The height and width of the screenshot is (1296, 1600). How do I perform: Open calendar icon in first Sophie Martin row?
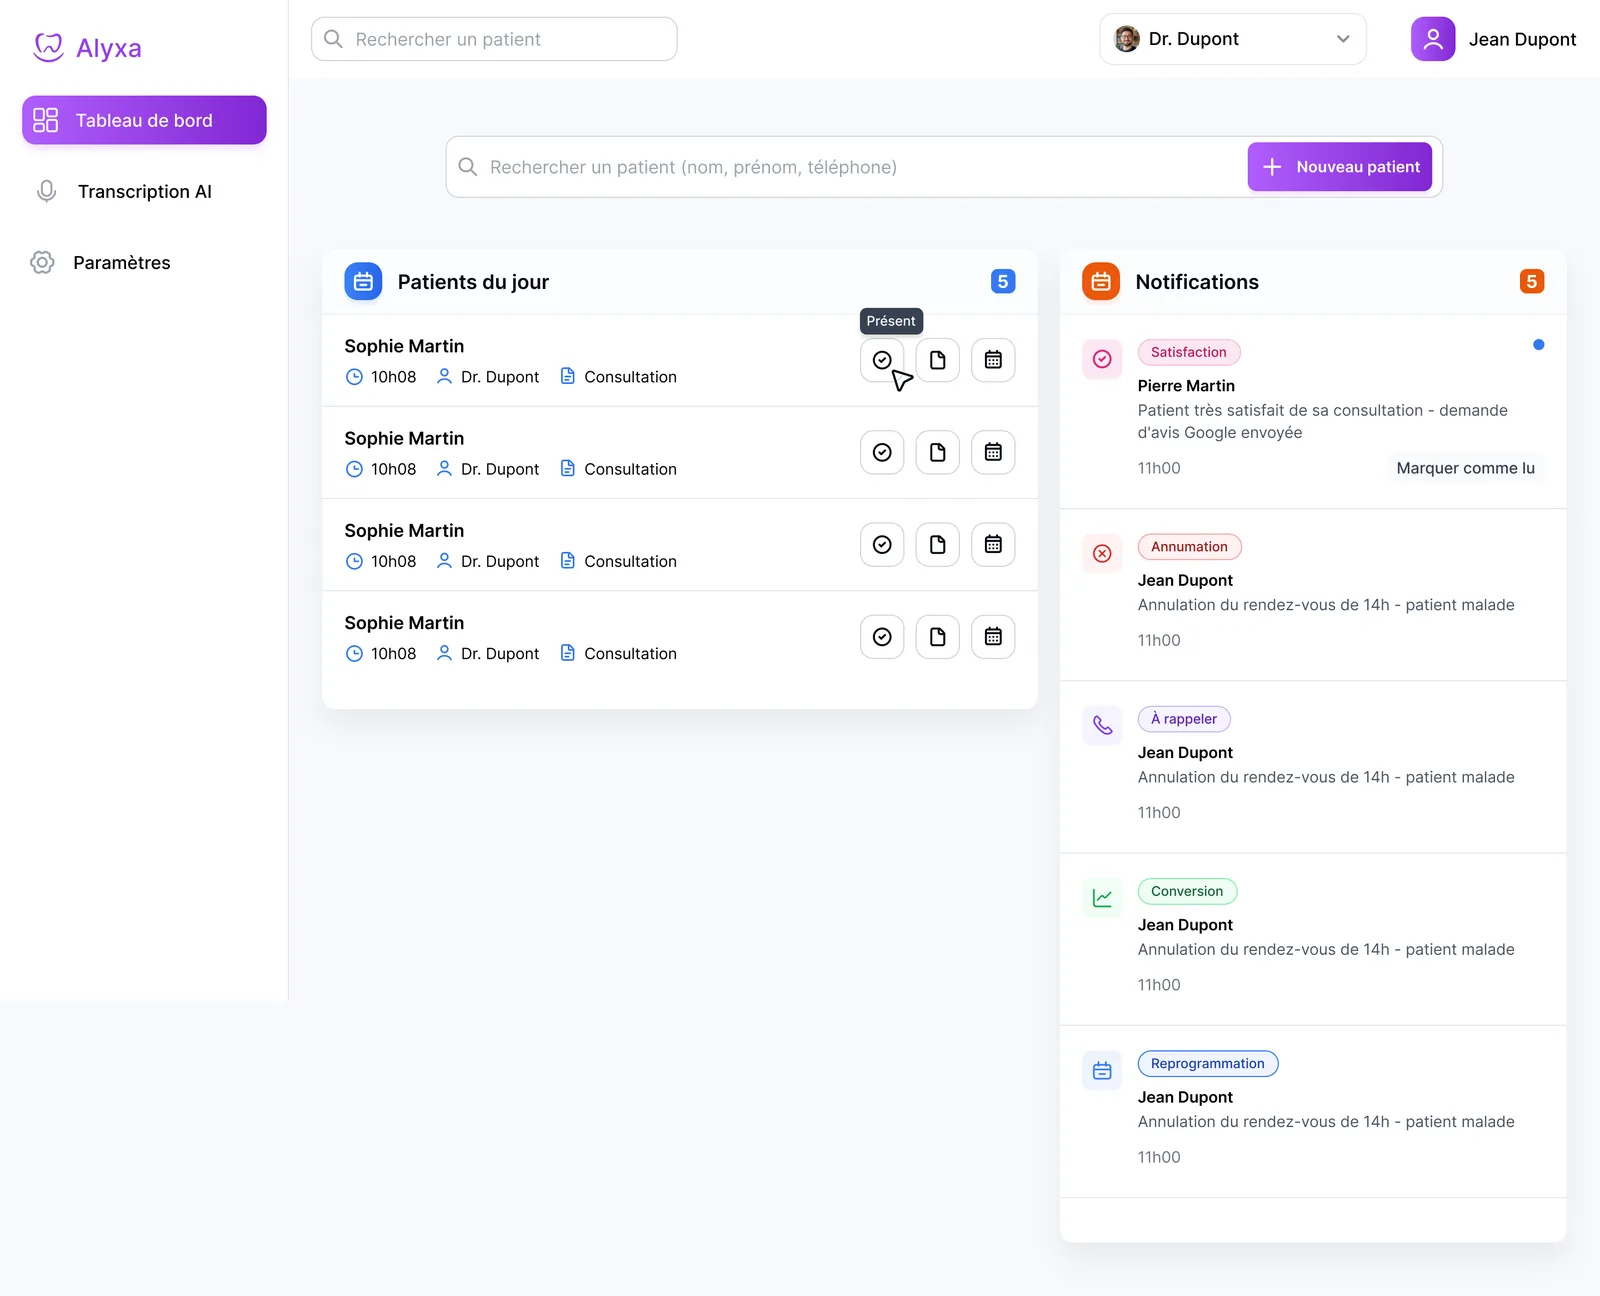click(x=993, y=360)
